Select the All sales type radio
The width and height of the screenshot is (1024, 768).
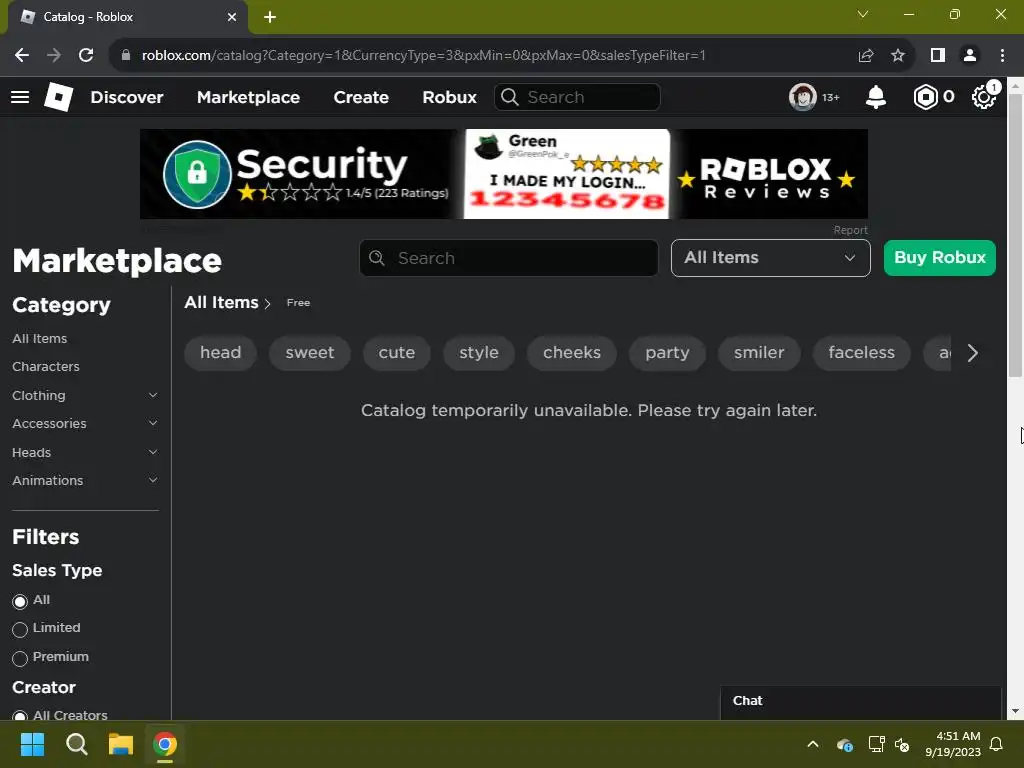pyautogui.click(x=20, y=601)
